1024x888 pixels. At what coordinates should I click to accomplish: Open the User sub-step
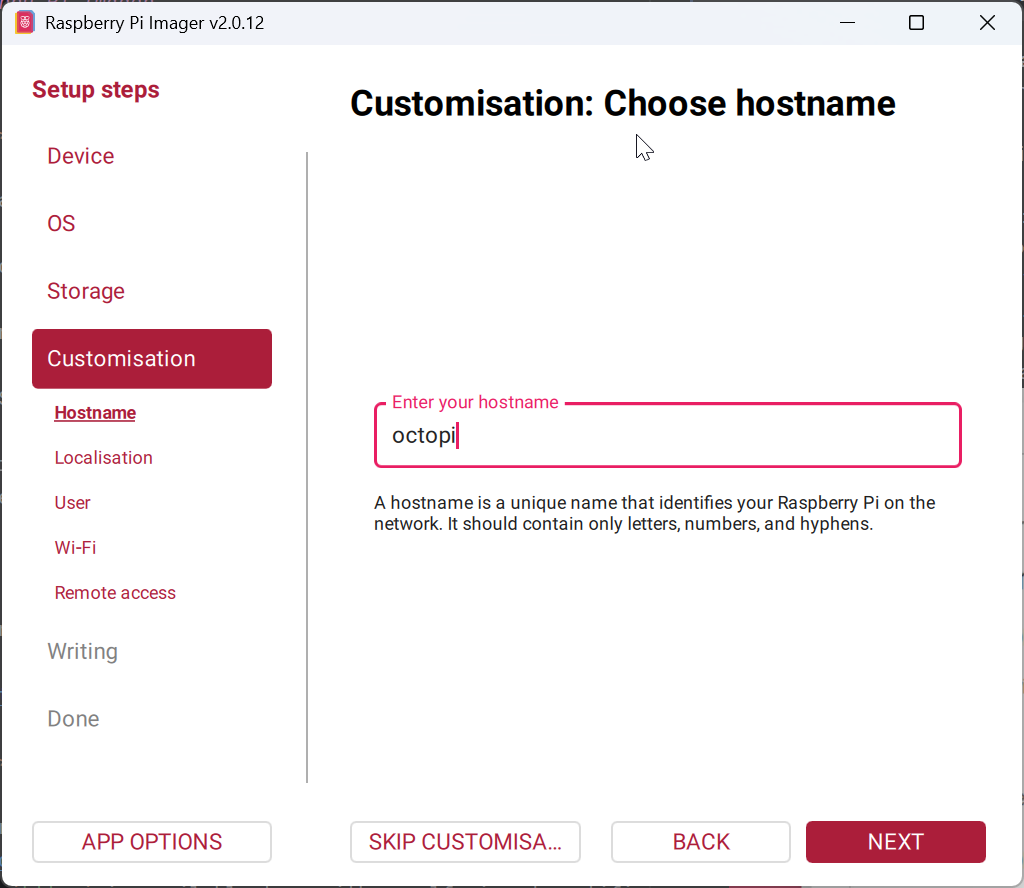click(72, 503)
